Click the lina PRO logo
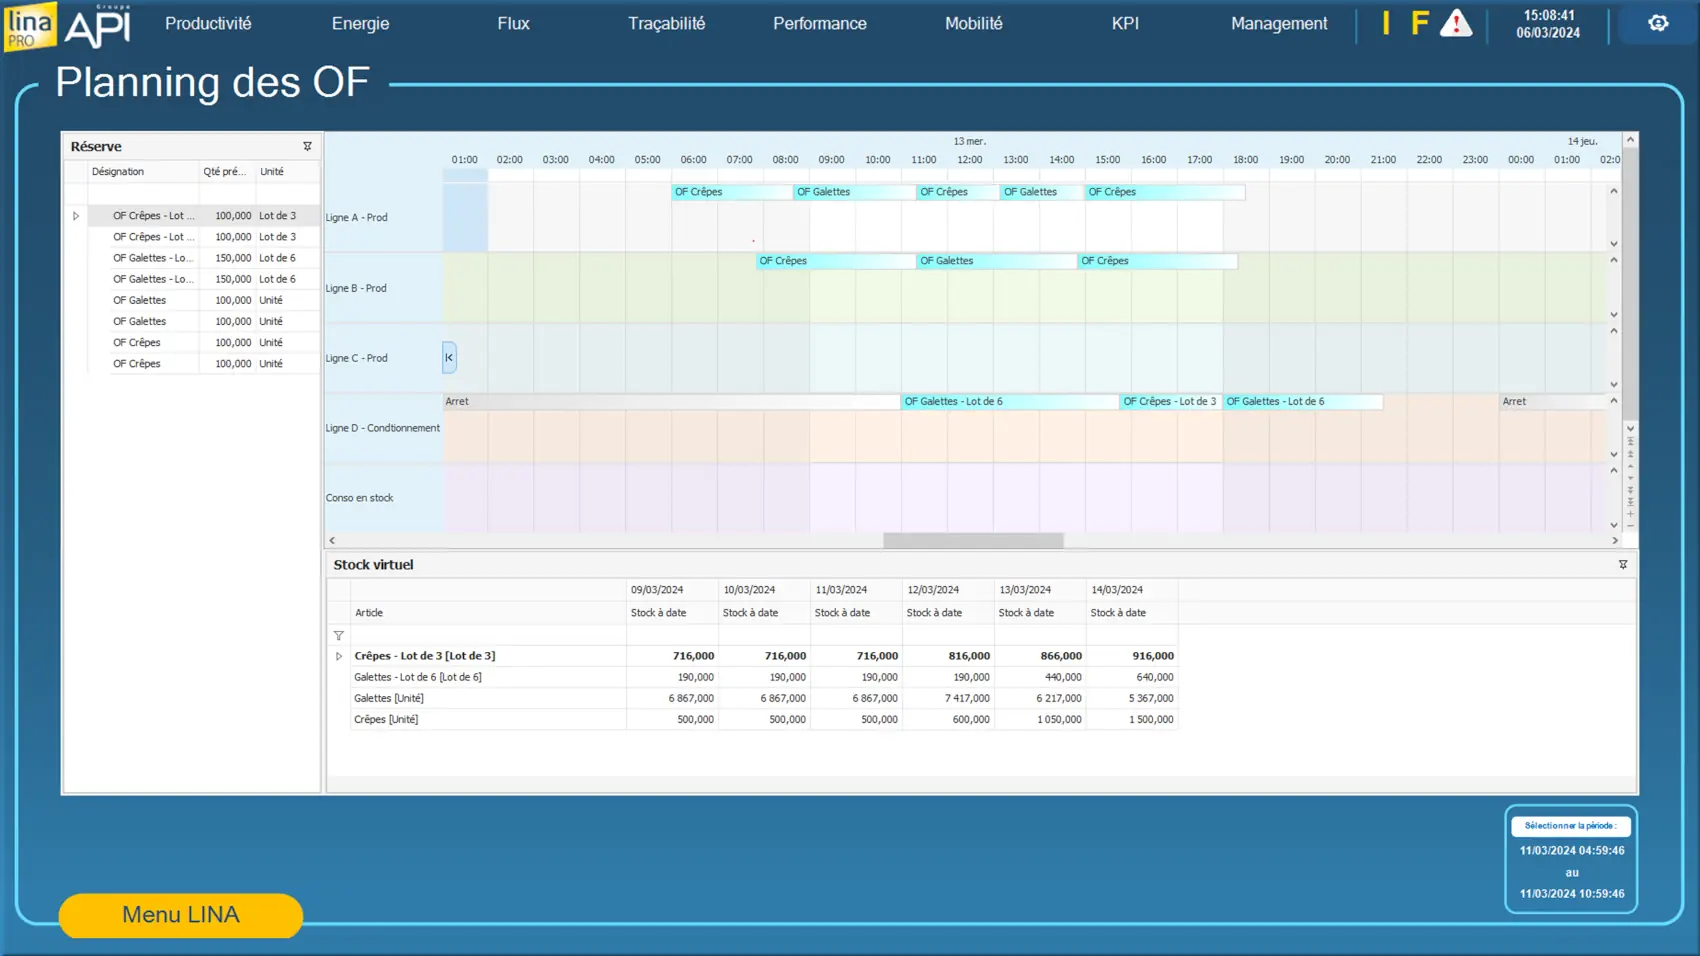This screenshot has width=1700, height=956. pos(30,25)
